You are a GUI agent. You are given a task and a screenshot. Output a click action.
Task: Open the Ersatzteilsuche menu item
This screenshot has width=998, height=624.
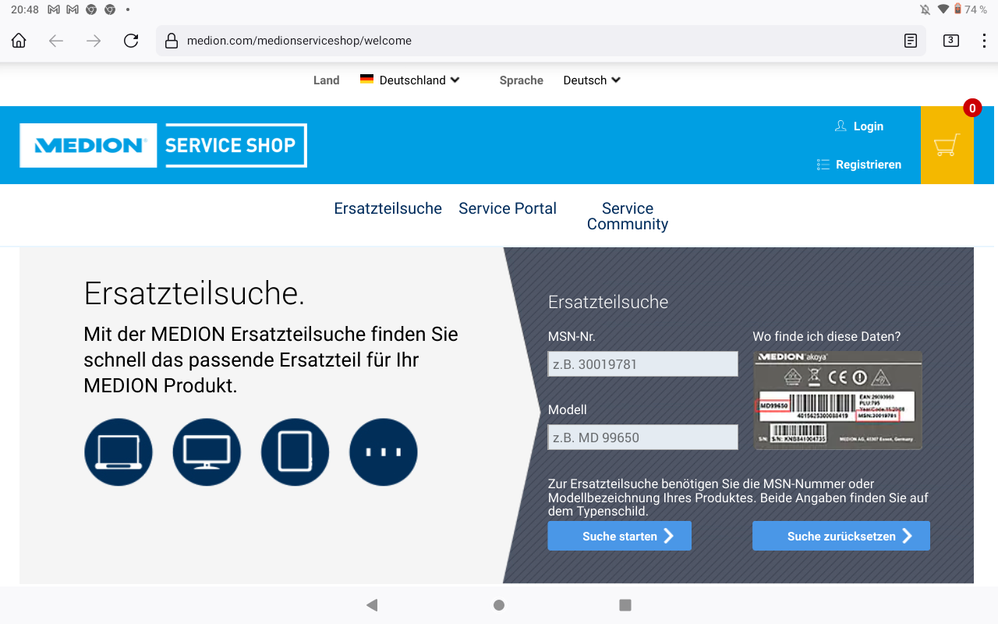click(x=388, y=208)
